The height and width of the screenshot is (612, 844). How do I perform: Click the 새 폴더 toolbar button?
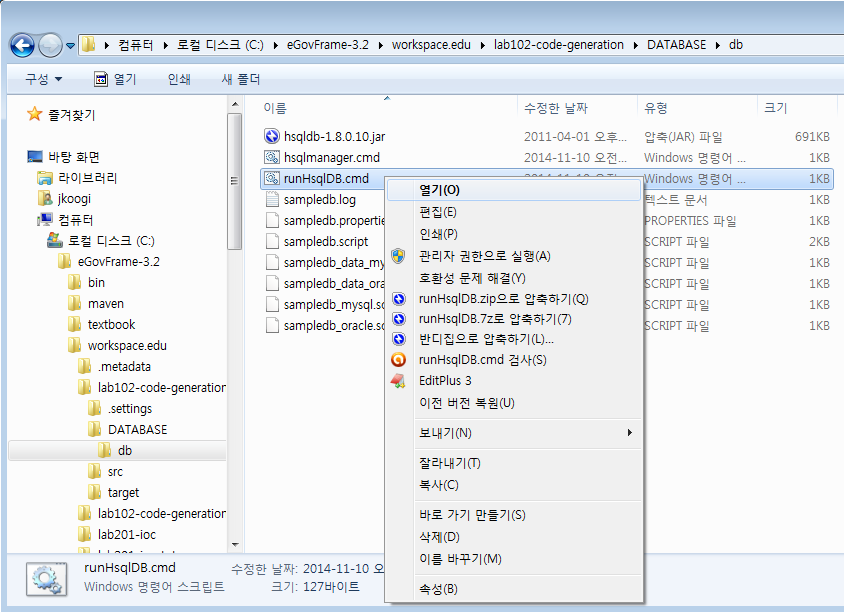coord(240,79)
